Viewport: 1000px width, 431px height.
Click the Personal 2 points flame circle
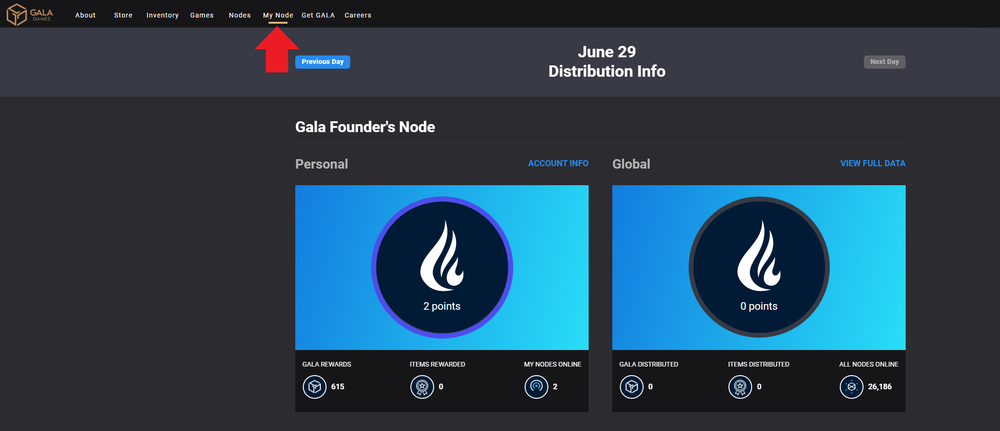(x=442, y=267)
